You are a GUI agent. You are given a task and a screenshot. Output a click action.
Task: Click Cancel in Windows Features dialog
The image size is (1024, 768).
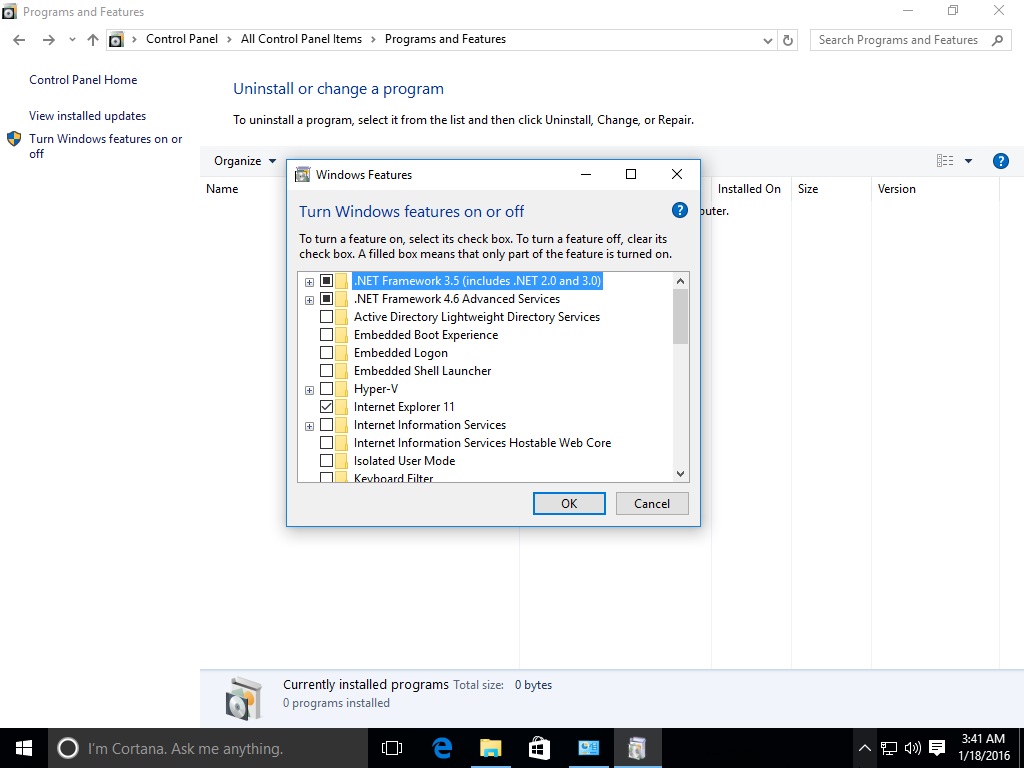pyautogui.click(x=652, y=504)
